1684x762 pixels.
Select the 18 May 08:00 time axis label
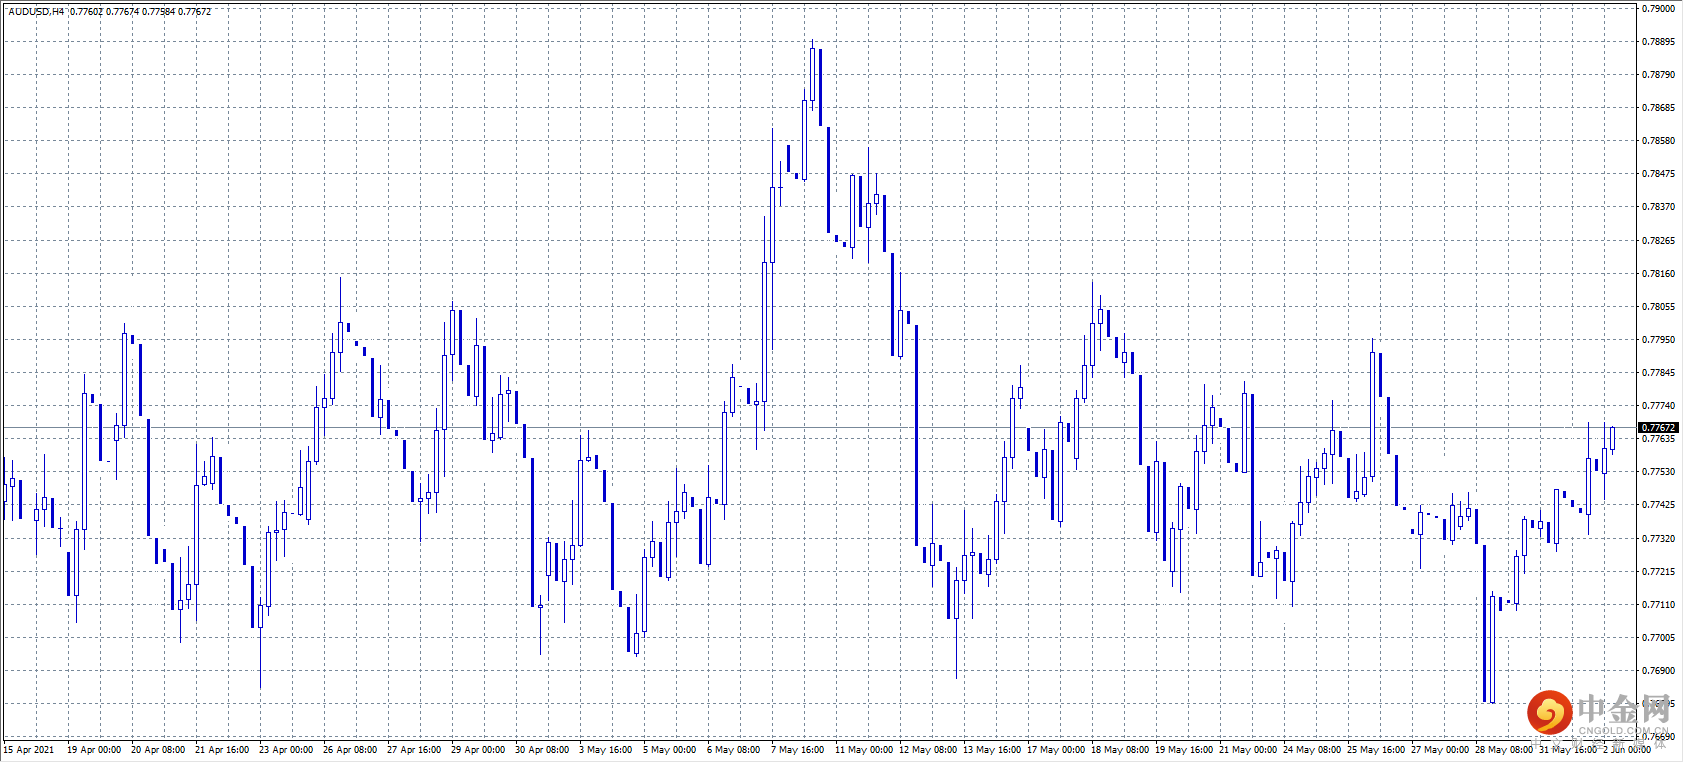[1120, 750]
